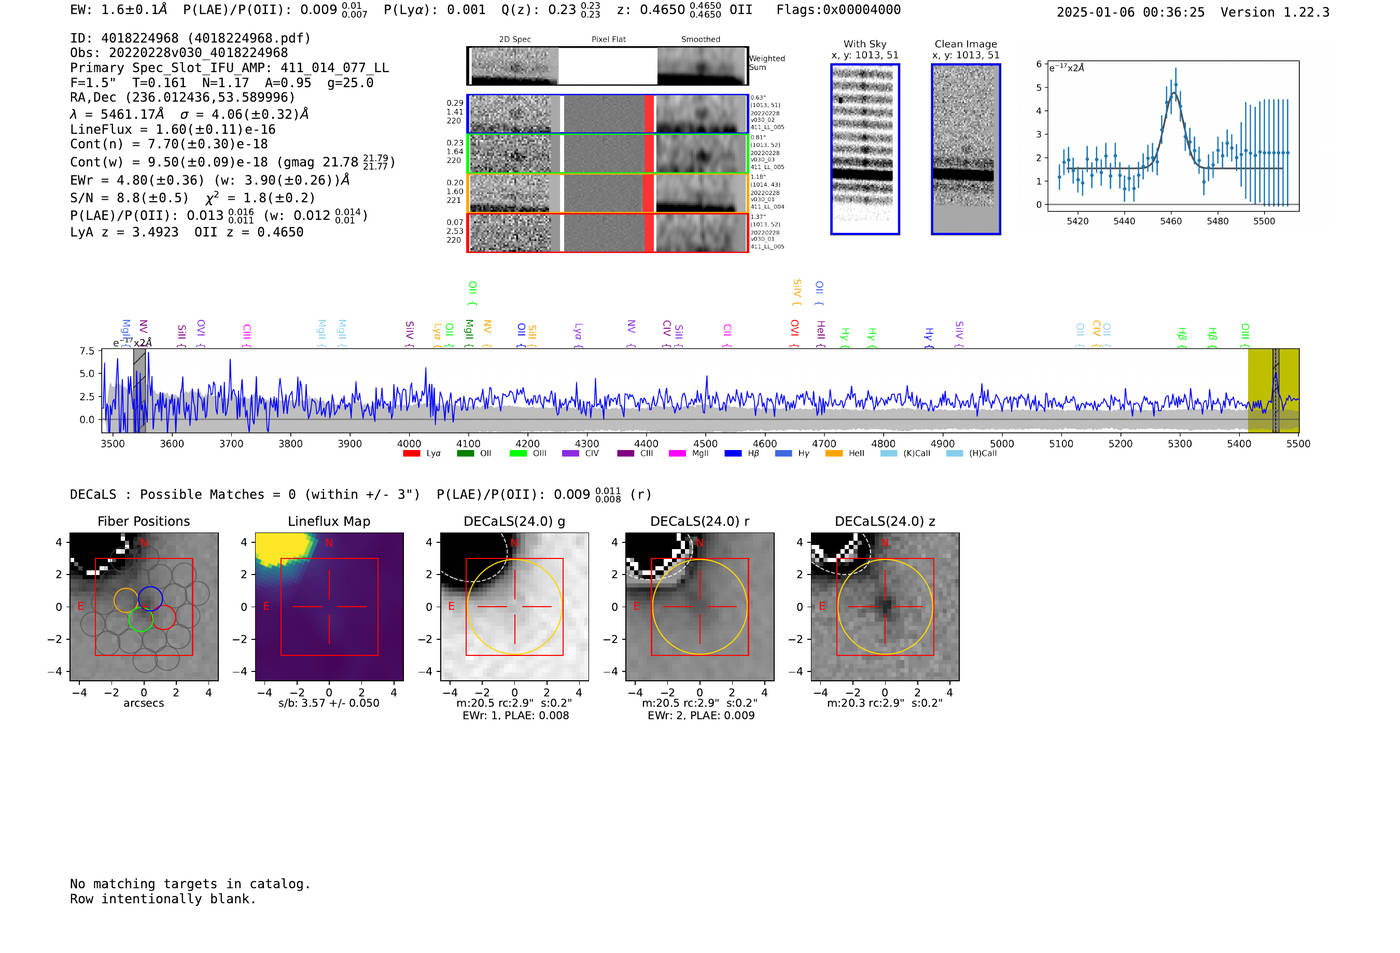Click the (K)CaII light blue legend swatch
1400x953 pixels.
888,454
